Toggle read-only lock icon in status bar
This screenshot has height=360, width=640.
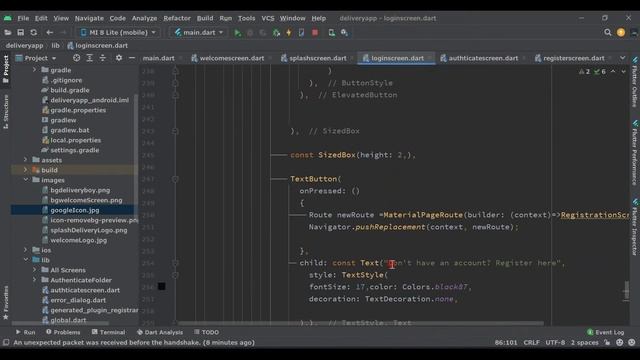(607, 343)
